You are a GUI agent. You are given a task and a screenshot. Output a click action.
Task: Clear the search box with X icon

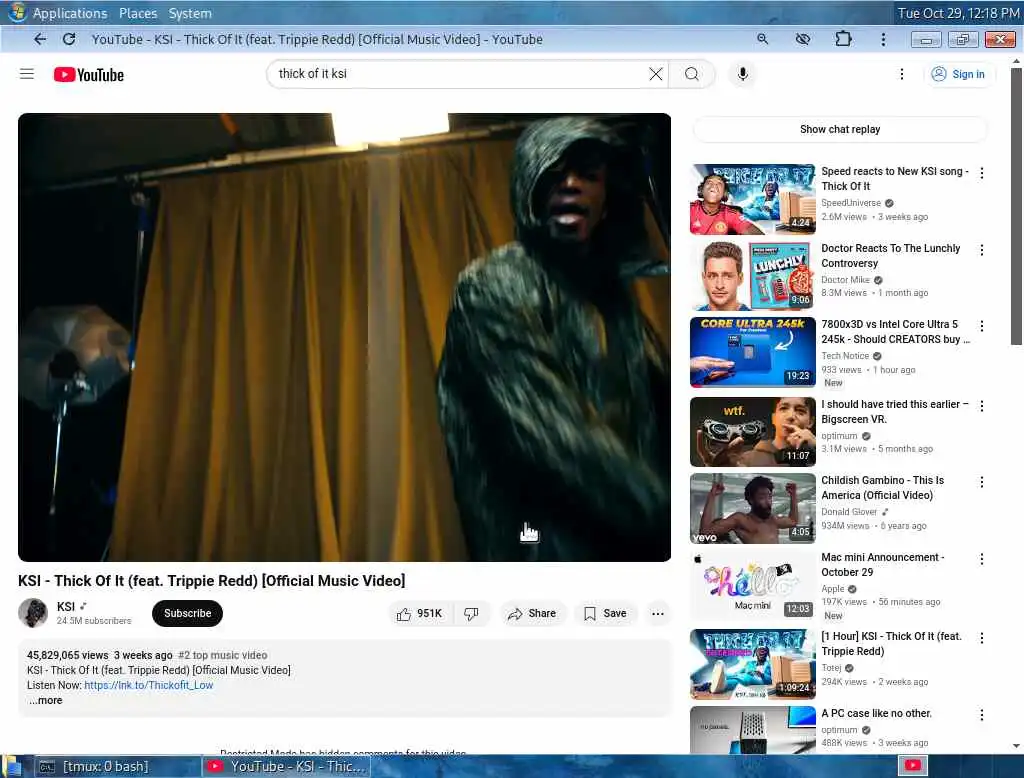656,74
